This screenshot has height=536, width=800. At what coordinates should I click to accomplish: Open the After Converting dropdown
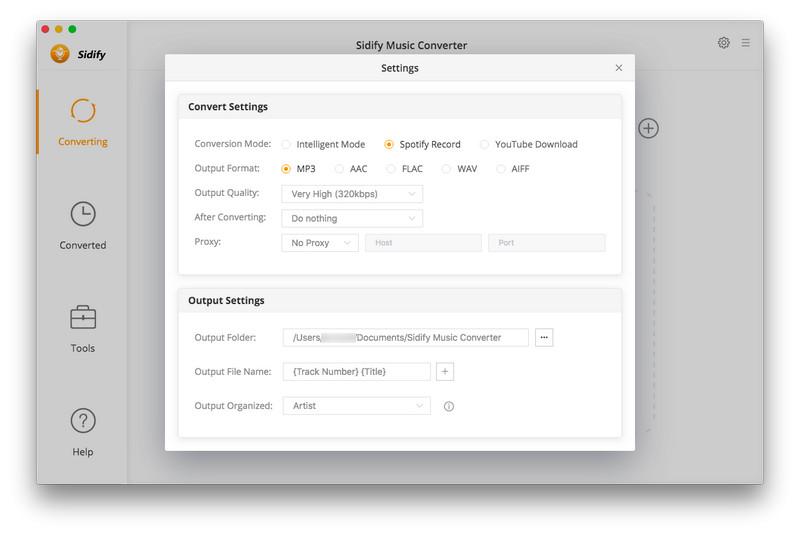tap(352, 218)
